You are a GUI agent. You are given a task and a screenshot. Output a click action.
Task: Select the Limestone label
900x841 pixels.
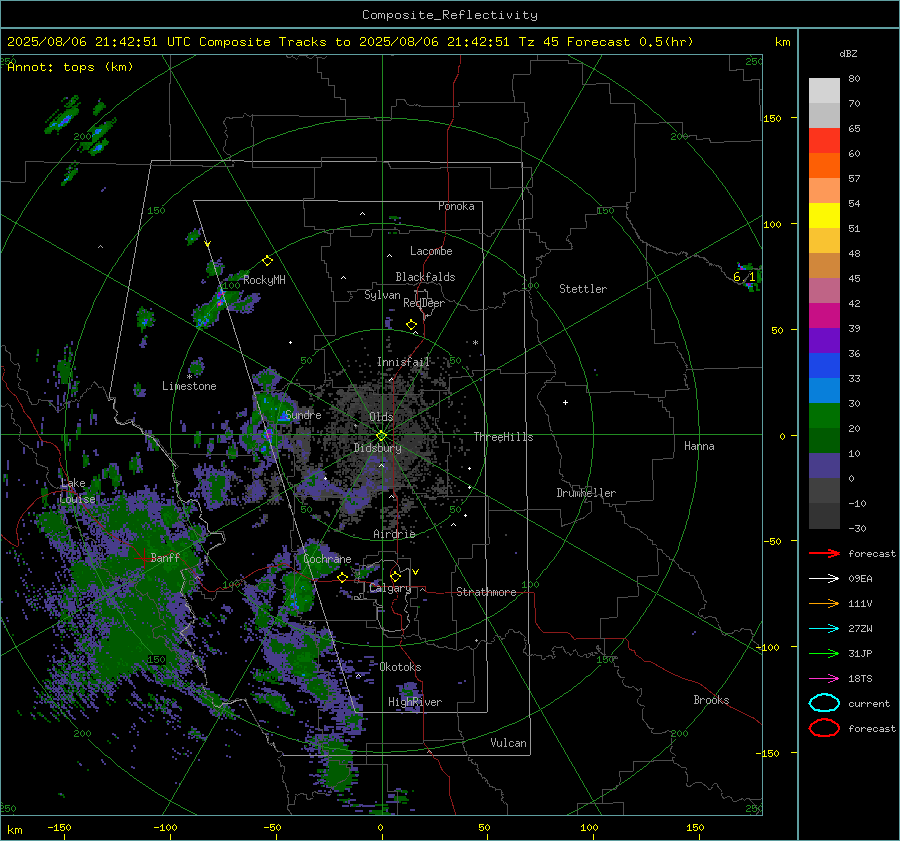pos(189,386)
